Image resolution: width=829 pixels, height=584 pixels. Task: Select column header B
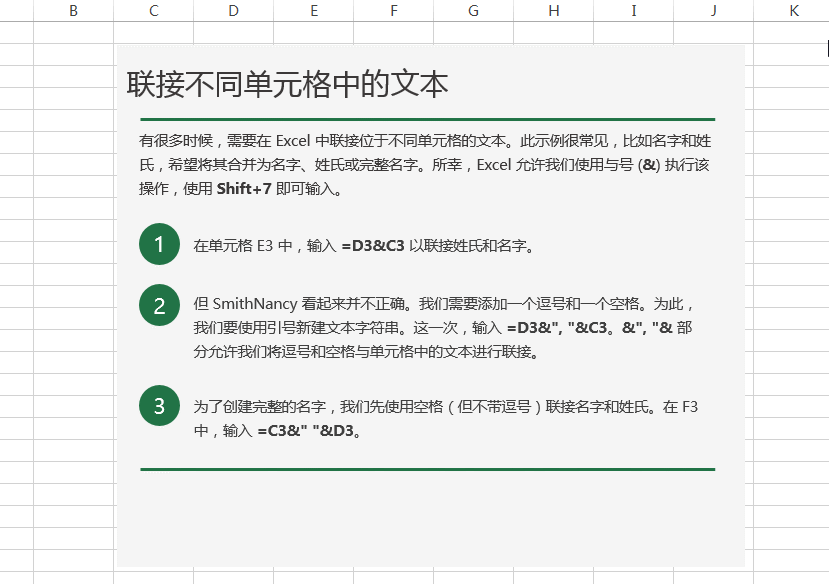click(x=73, y=10)
